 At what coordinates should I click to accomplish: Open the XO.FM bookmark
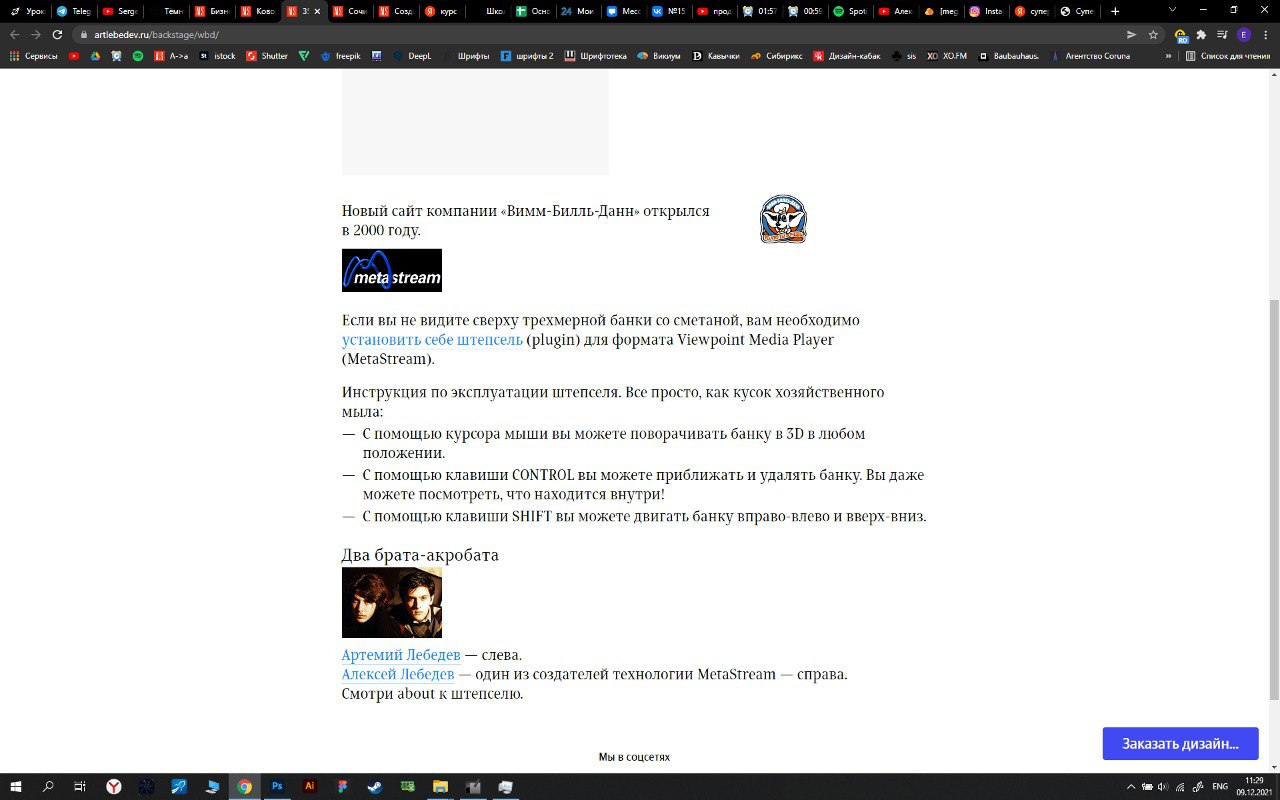coord(947,56)
